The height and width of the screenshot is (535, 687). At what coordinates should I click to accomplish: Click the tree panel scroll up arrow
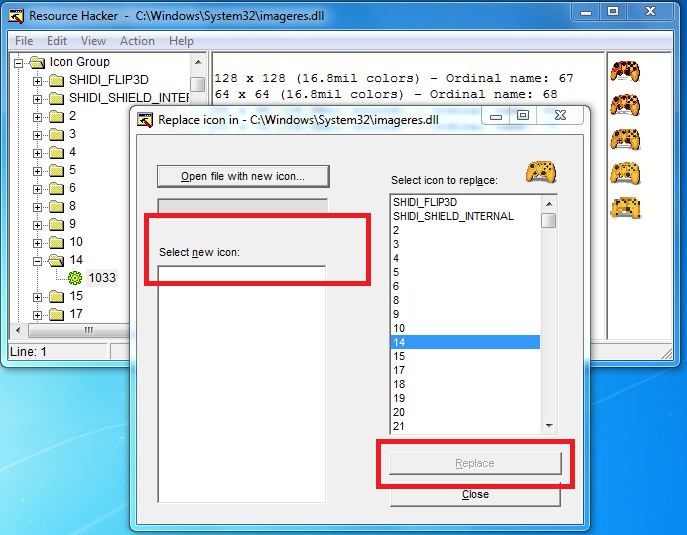198,63
